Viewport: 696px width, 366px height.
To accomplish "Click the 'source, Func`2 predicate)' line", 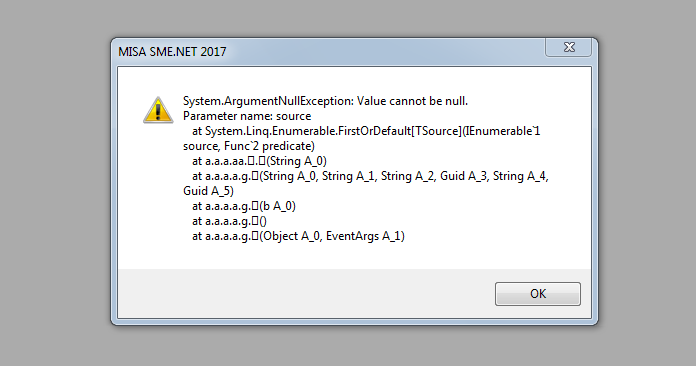I will 249,146.
